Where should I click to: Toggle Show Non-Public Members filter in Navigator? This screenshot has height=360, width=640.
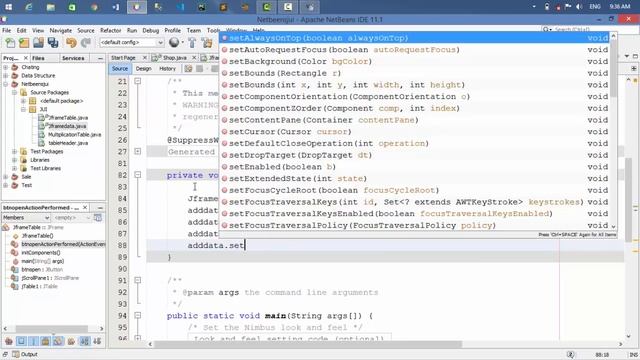[46, 341]
